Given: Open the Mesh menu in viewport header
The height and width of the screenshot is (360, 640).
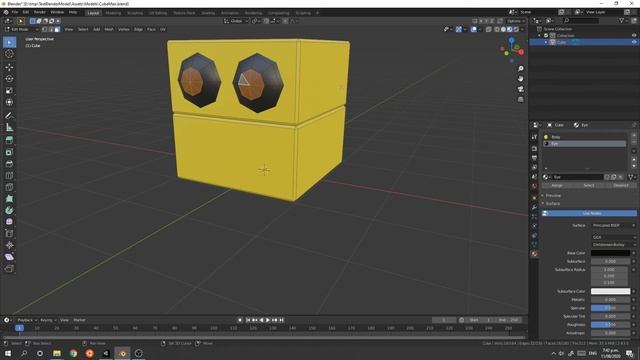Looking at the screenshot, I should click(x=109, y=29).
